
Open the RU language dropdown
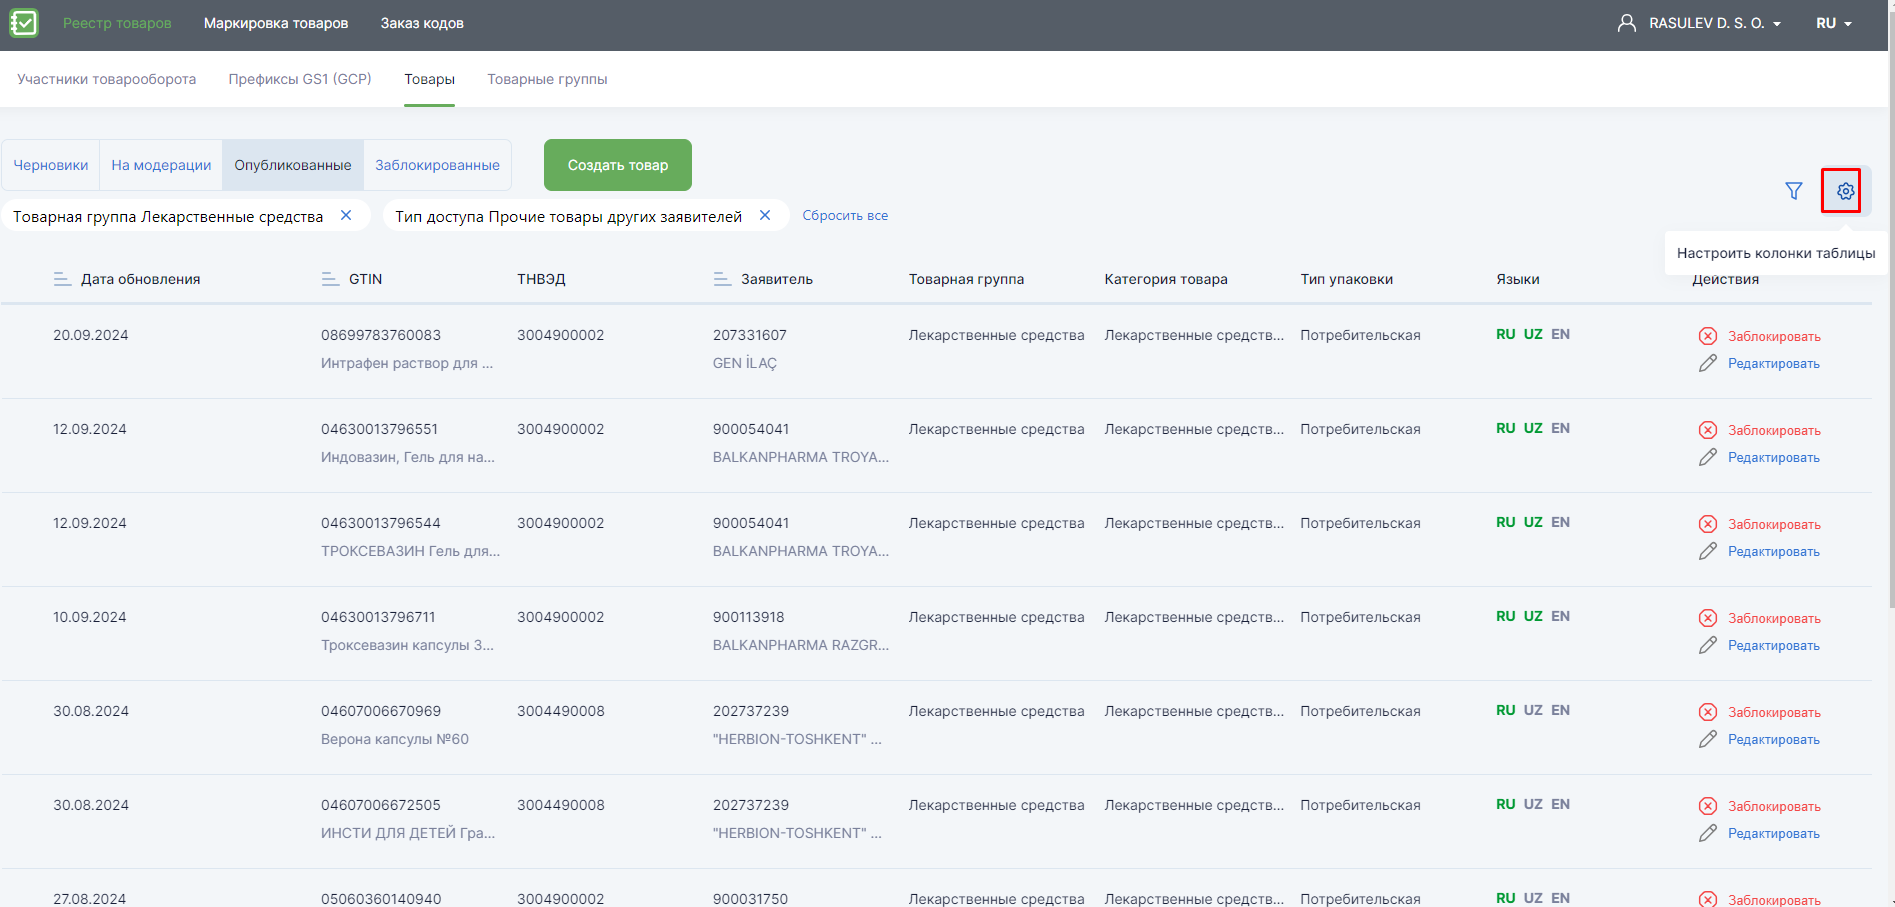click(1834, 23)
